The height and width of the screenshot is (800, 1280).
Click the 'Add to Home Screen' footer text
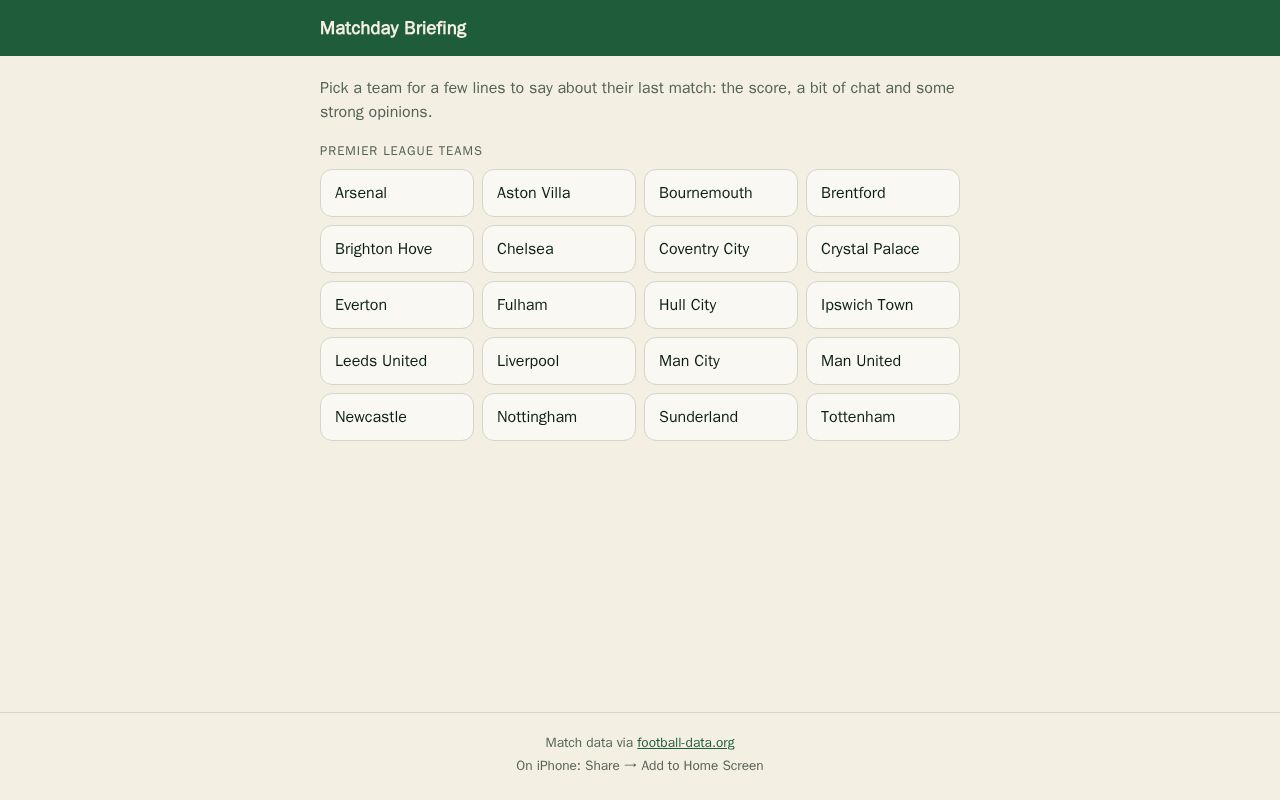coord(702,765)
